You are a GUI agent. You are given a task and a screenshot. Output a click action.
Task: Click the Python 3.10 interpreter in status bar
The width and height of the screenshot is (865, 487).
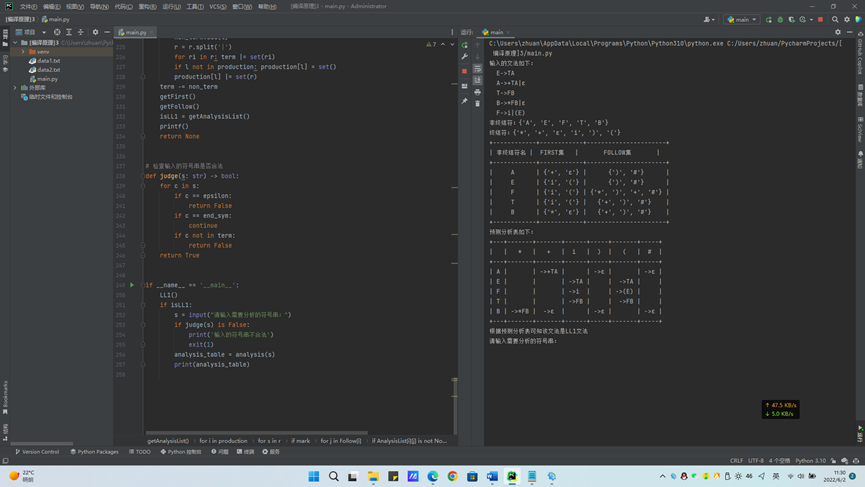click(811, 461)
